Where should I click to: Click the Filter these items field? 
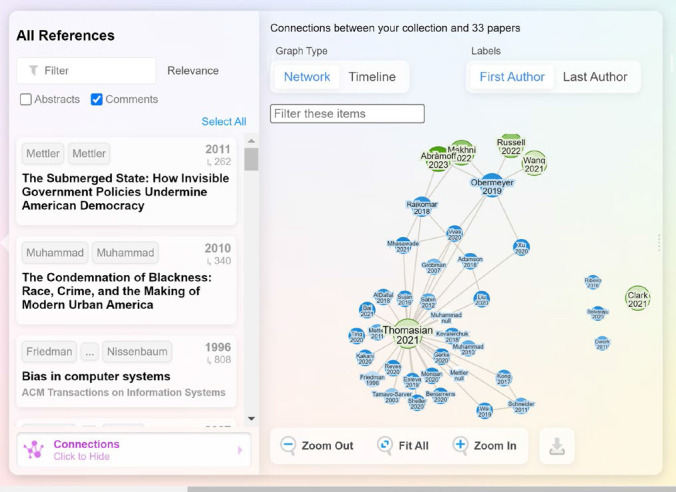pyautogui.click(x=347, y=114)
